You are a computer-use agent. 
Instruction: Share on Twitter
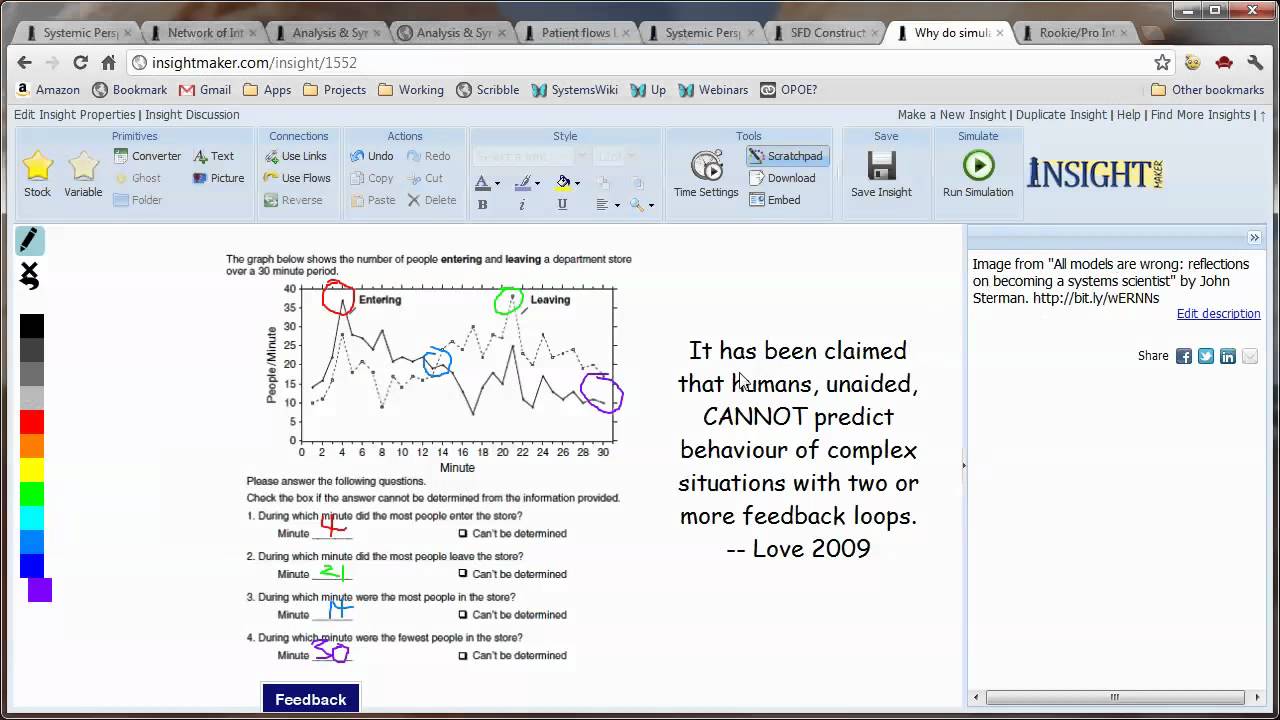click(x=1206, y=356)
